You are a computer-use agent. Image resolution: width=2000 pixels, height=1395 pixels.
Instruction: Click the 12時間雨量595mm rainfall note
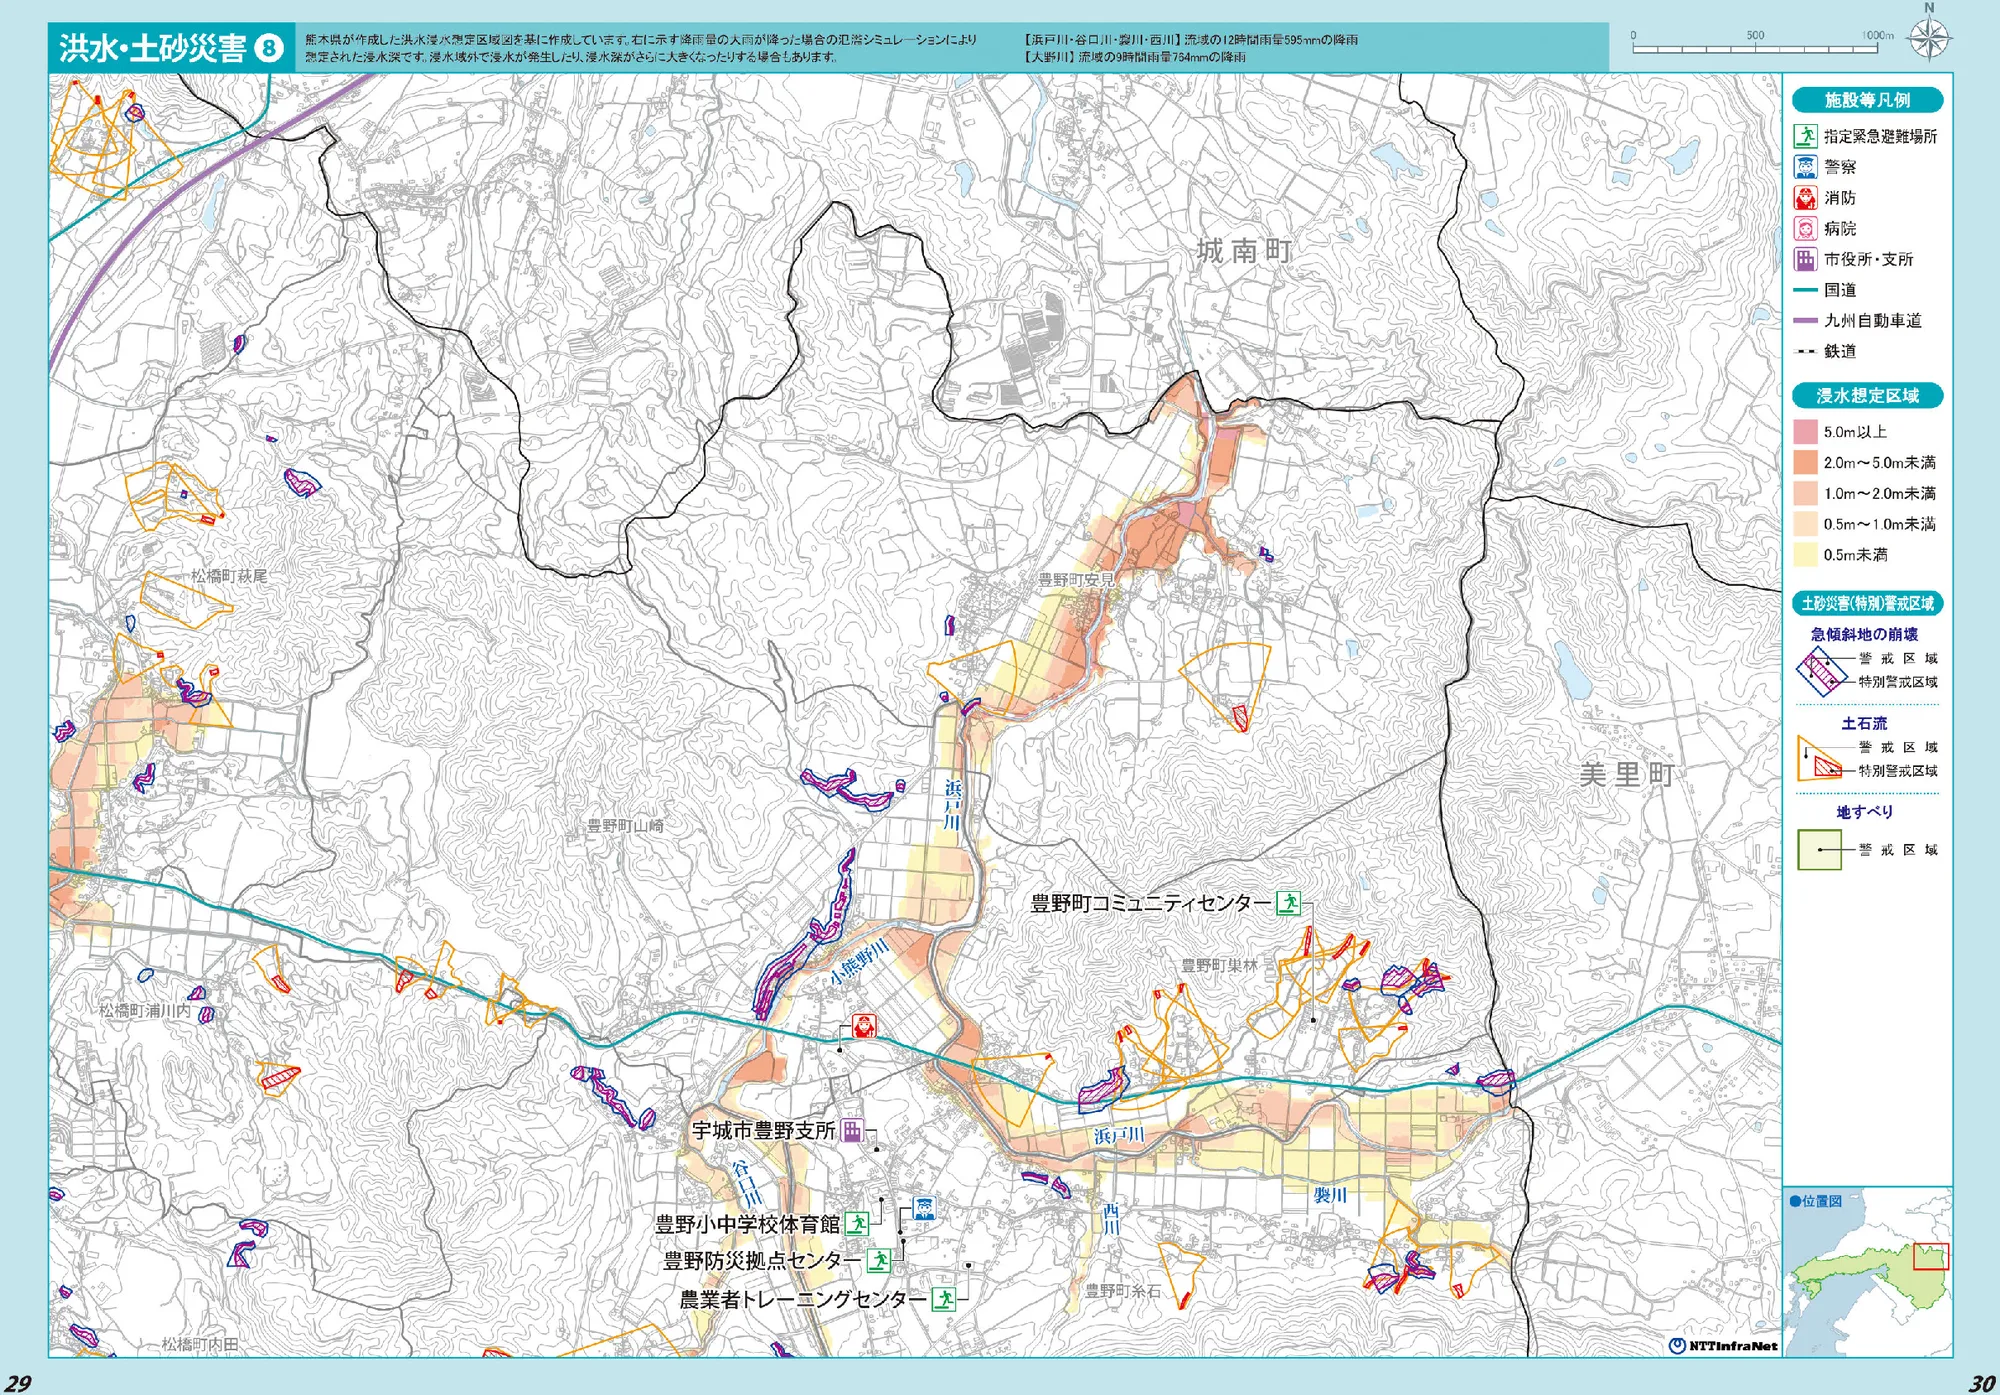[x=1189, y=40]
